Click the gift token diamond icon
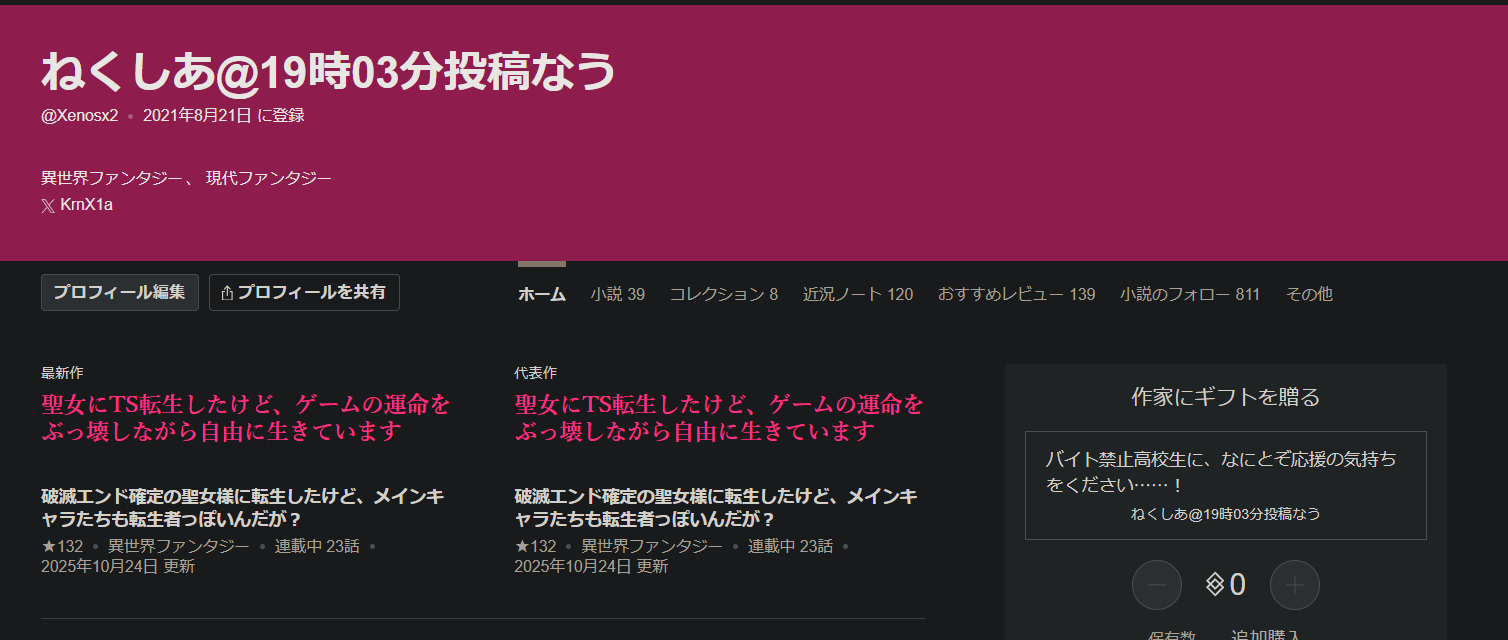This screenshot has width=1508, height=640. click(1215, 585)
